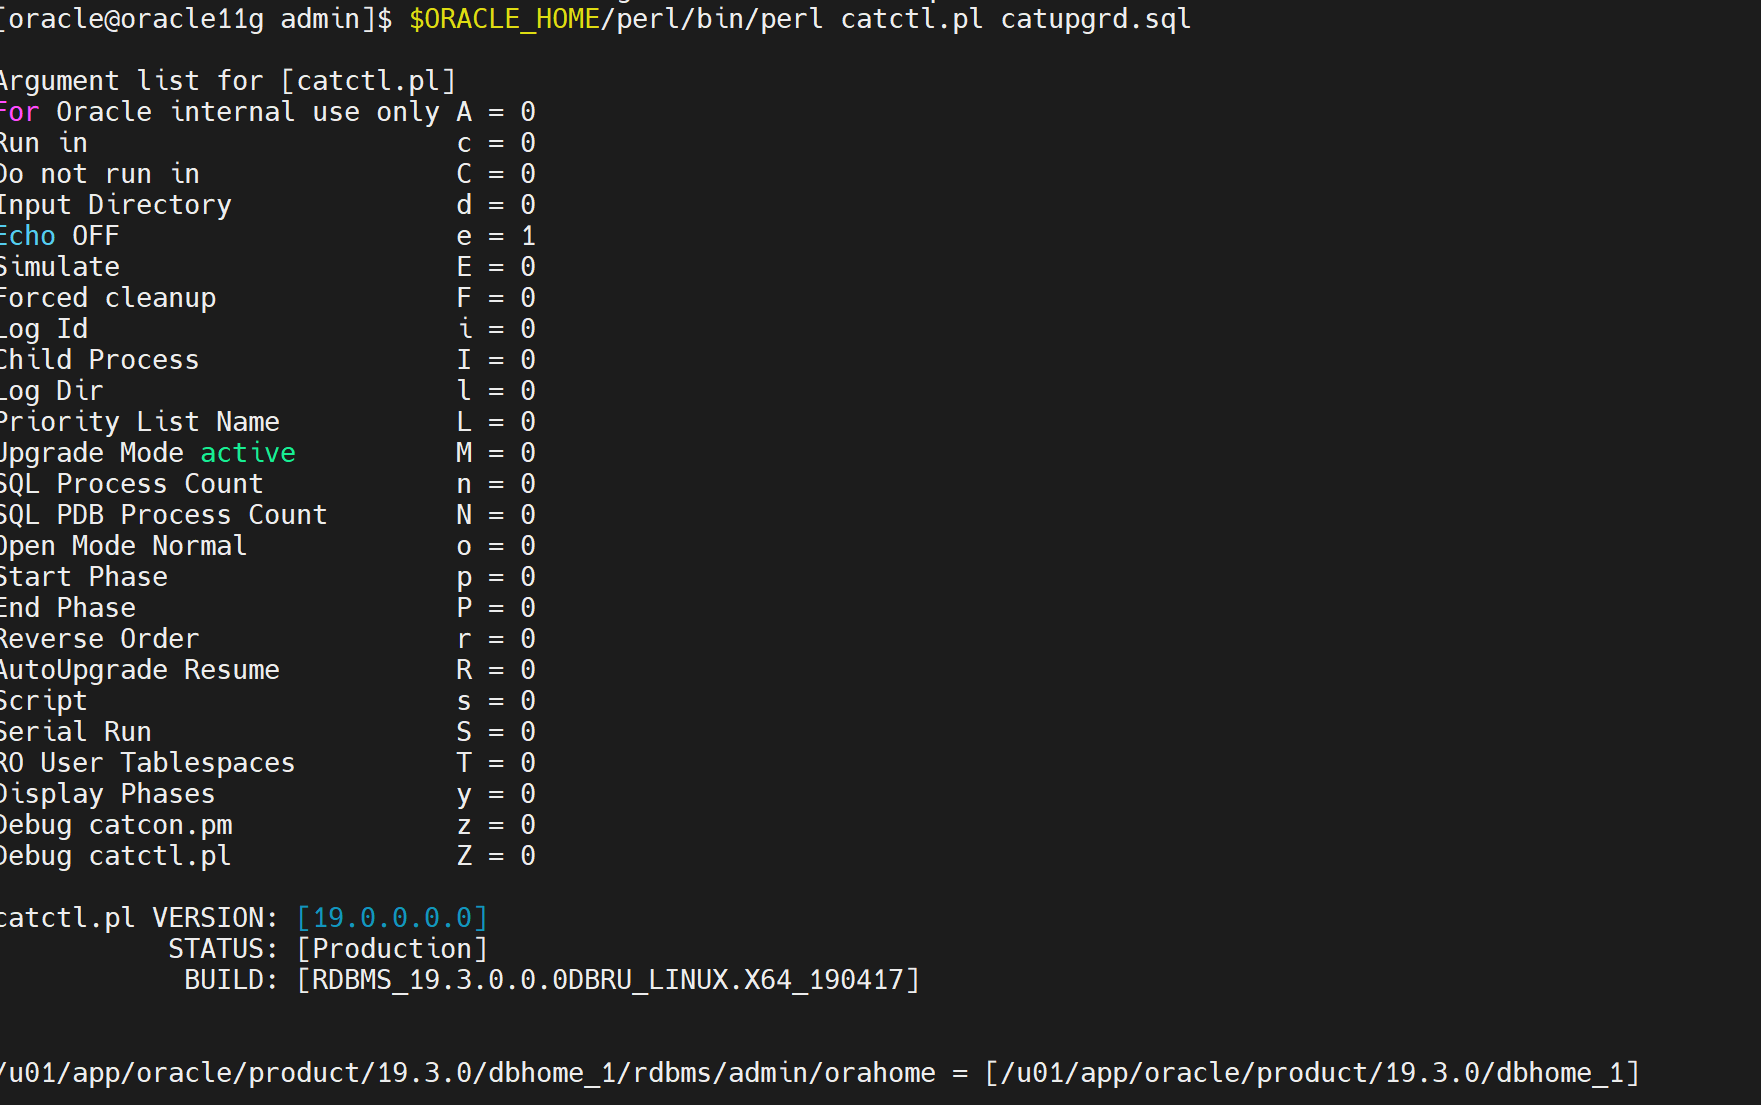This screenshot has height=1105, width=1761.
Task: Click the 'Debug catcon.pm' line
Action: (x=116, y=825)
